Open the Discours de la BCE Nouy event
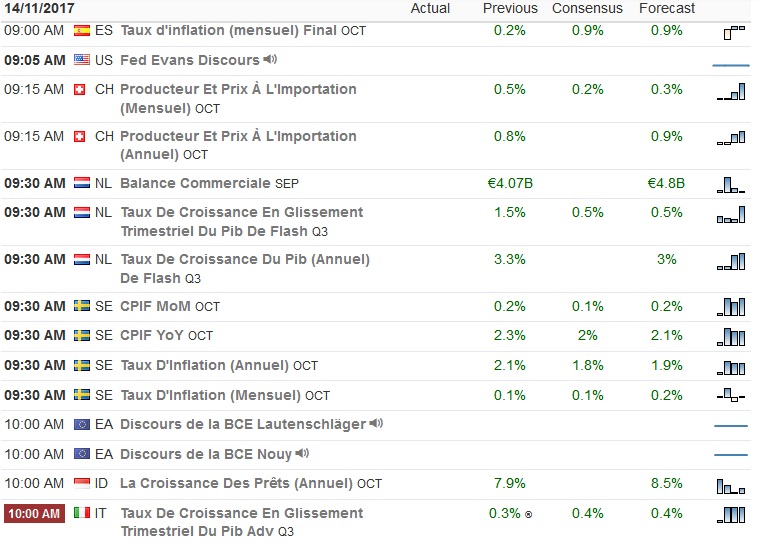 (x=205, y=454)
